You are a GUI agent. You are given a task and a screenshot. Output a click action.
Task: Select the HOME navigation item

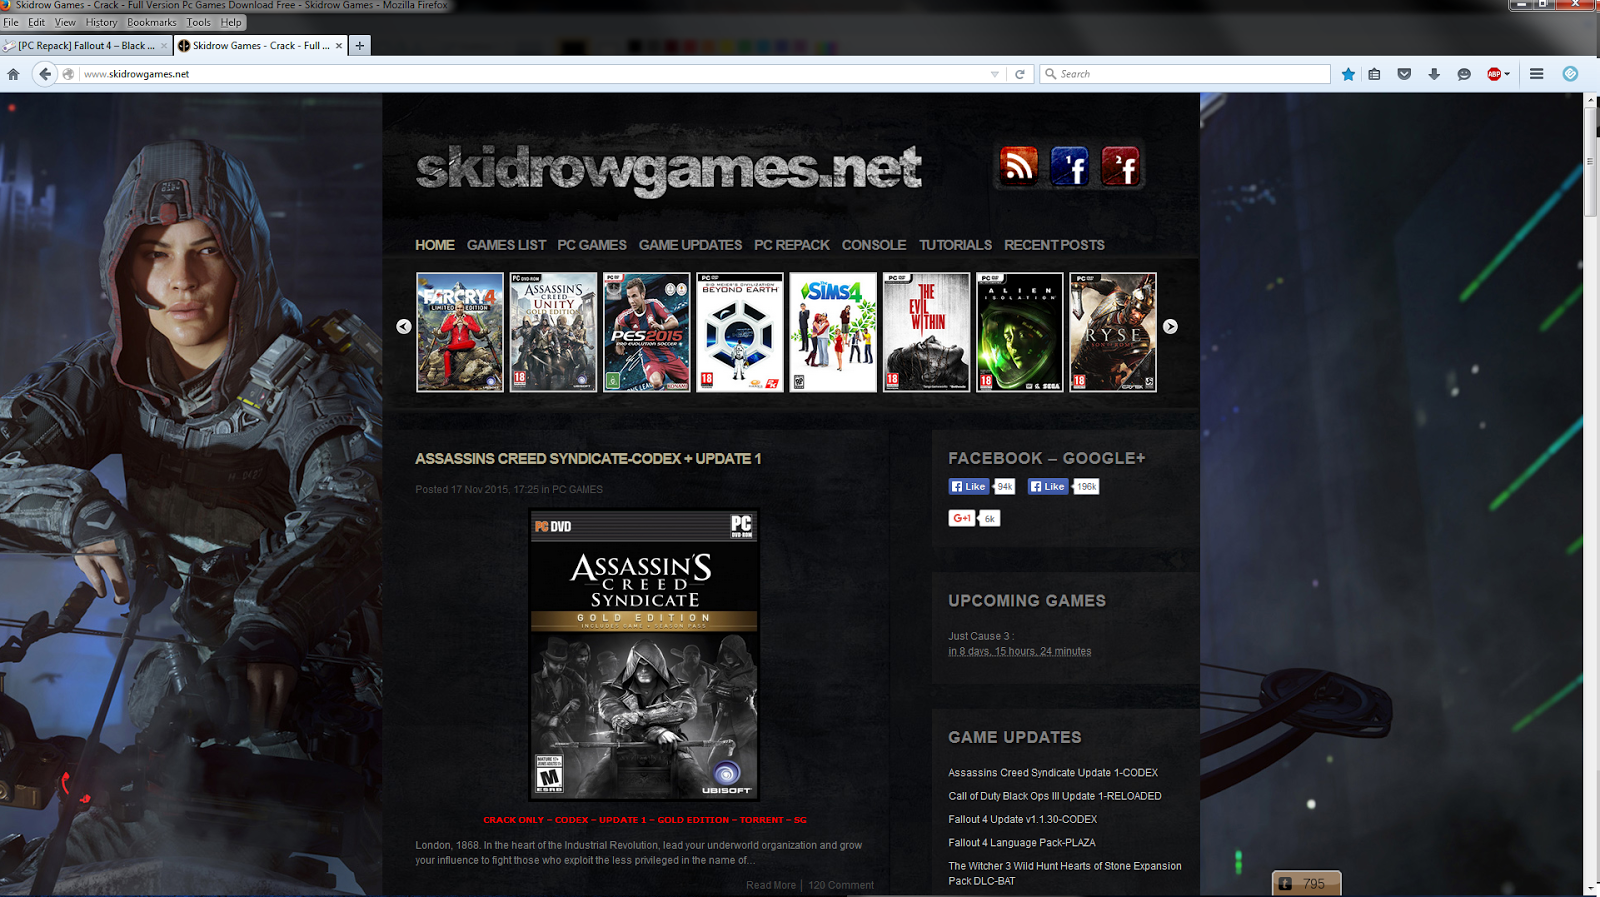(435, 245)
